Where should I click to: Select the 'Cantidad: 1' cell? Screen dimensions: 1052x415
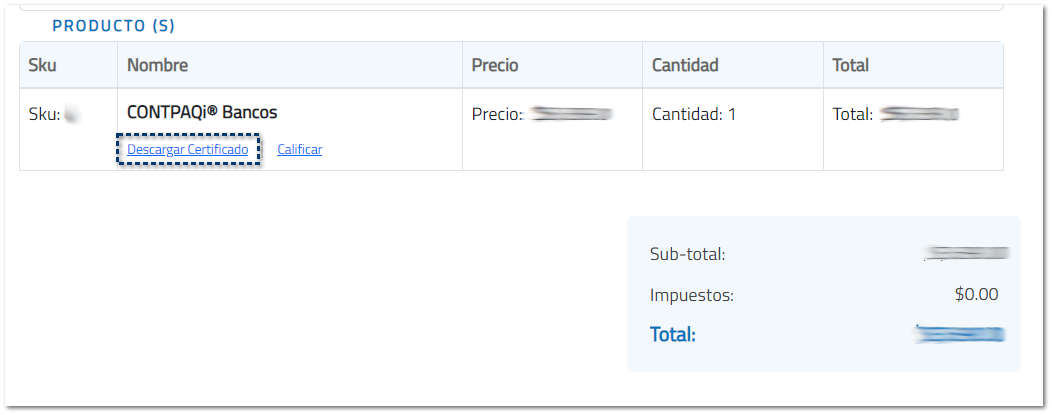click(694, 115)
